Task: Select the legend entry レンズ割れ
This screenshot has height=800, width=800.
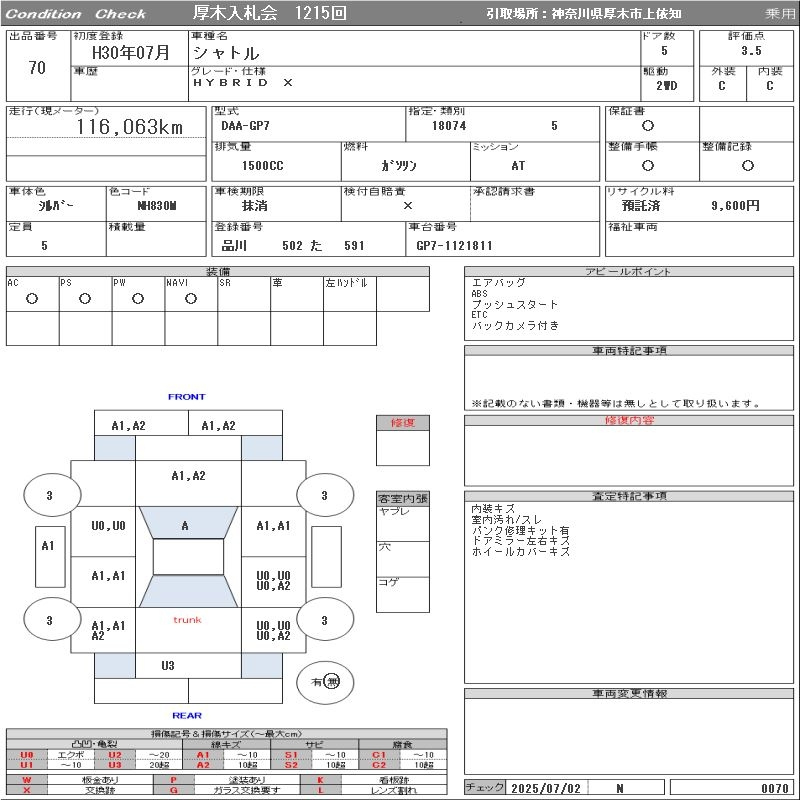Action: coord(393,790)
